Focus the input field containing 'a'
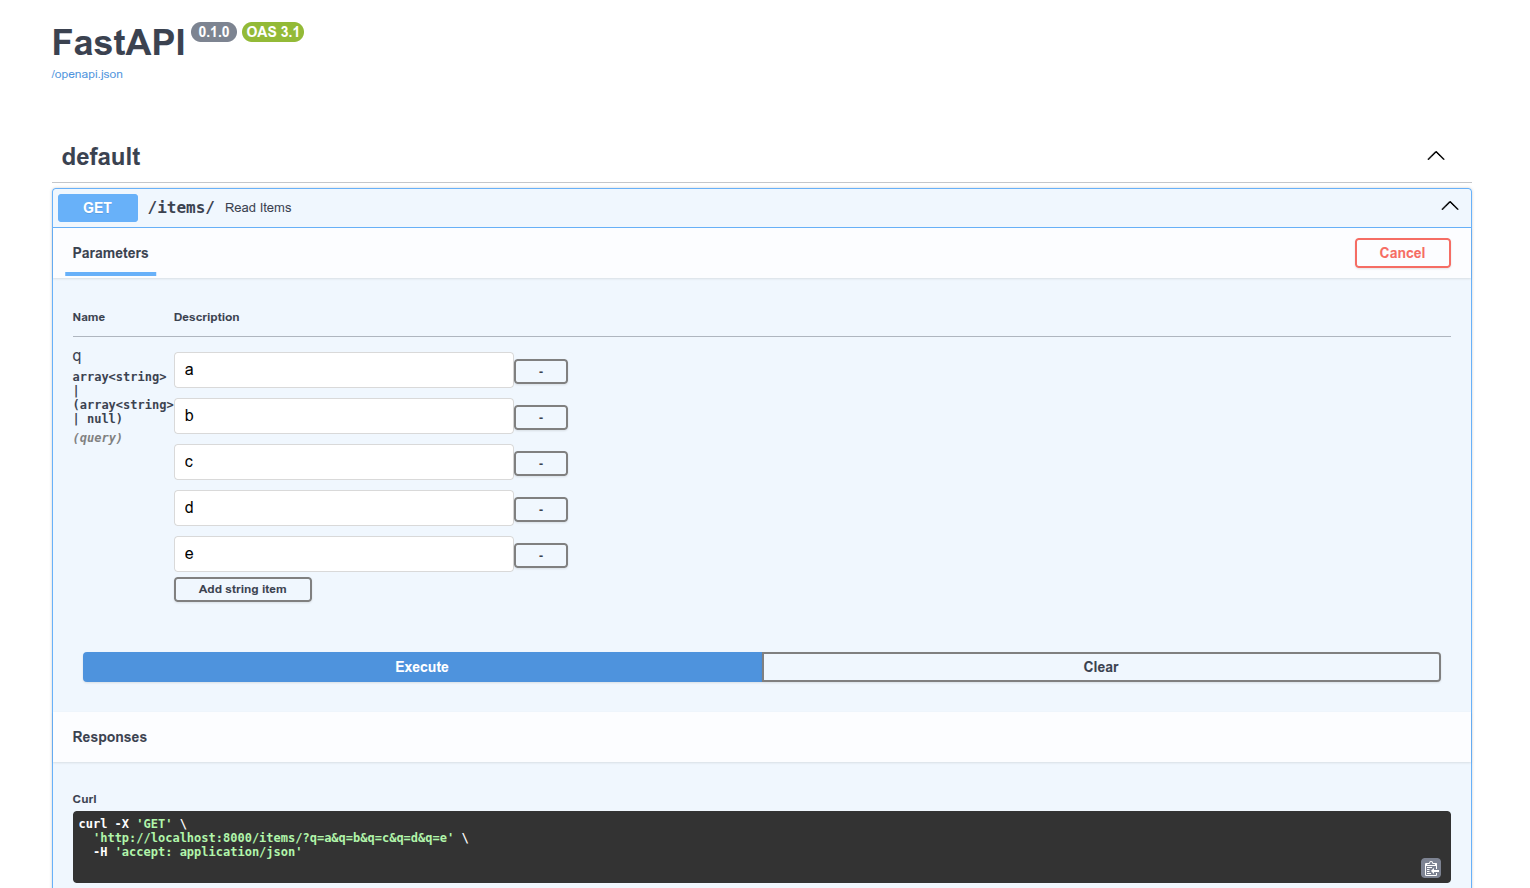The image size is (1530, 888). click(343, 370)
